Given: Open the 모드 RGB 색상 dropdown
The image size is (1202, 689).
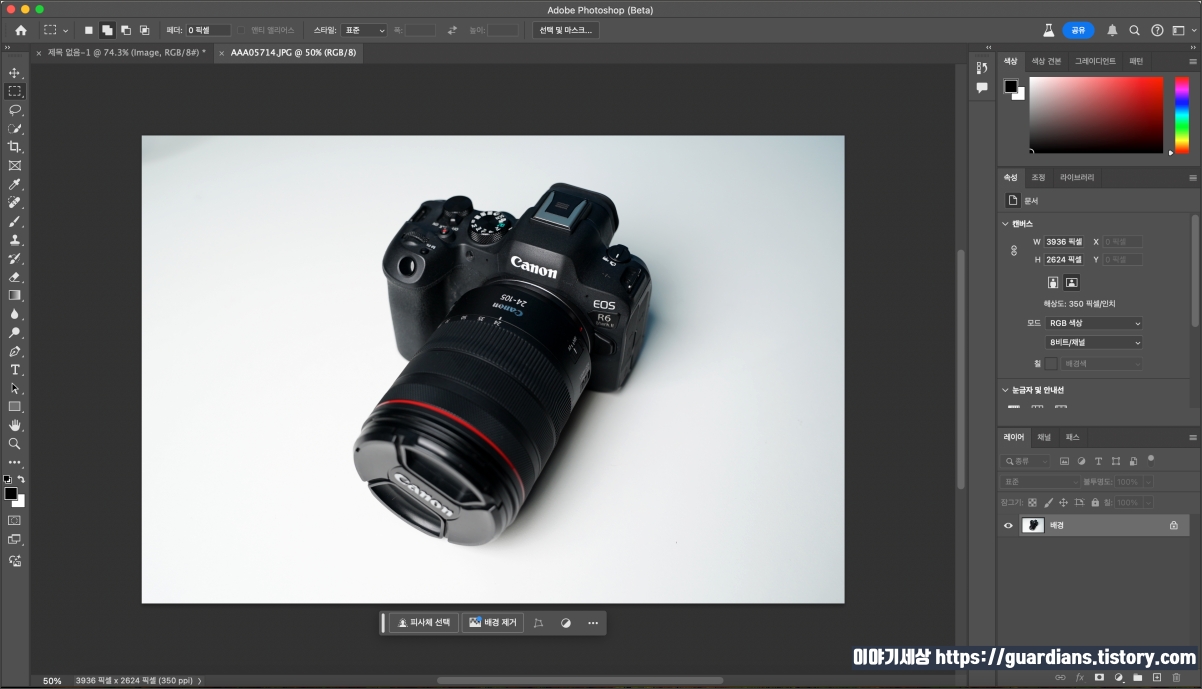Looking at the screenshot, I should [x=1094, y=323].
